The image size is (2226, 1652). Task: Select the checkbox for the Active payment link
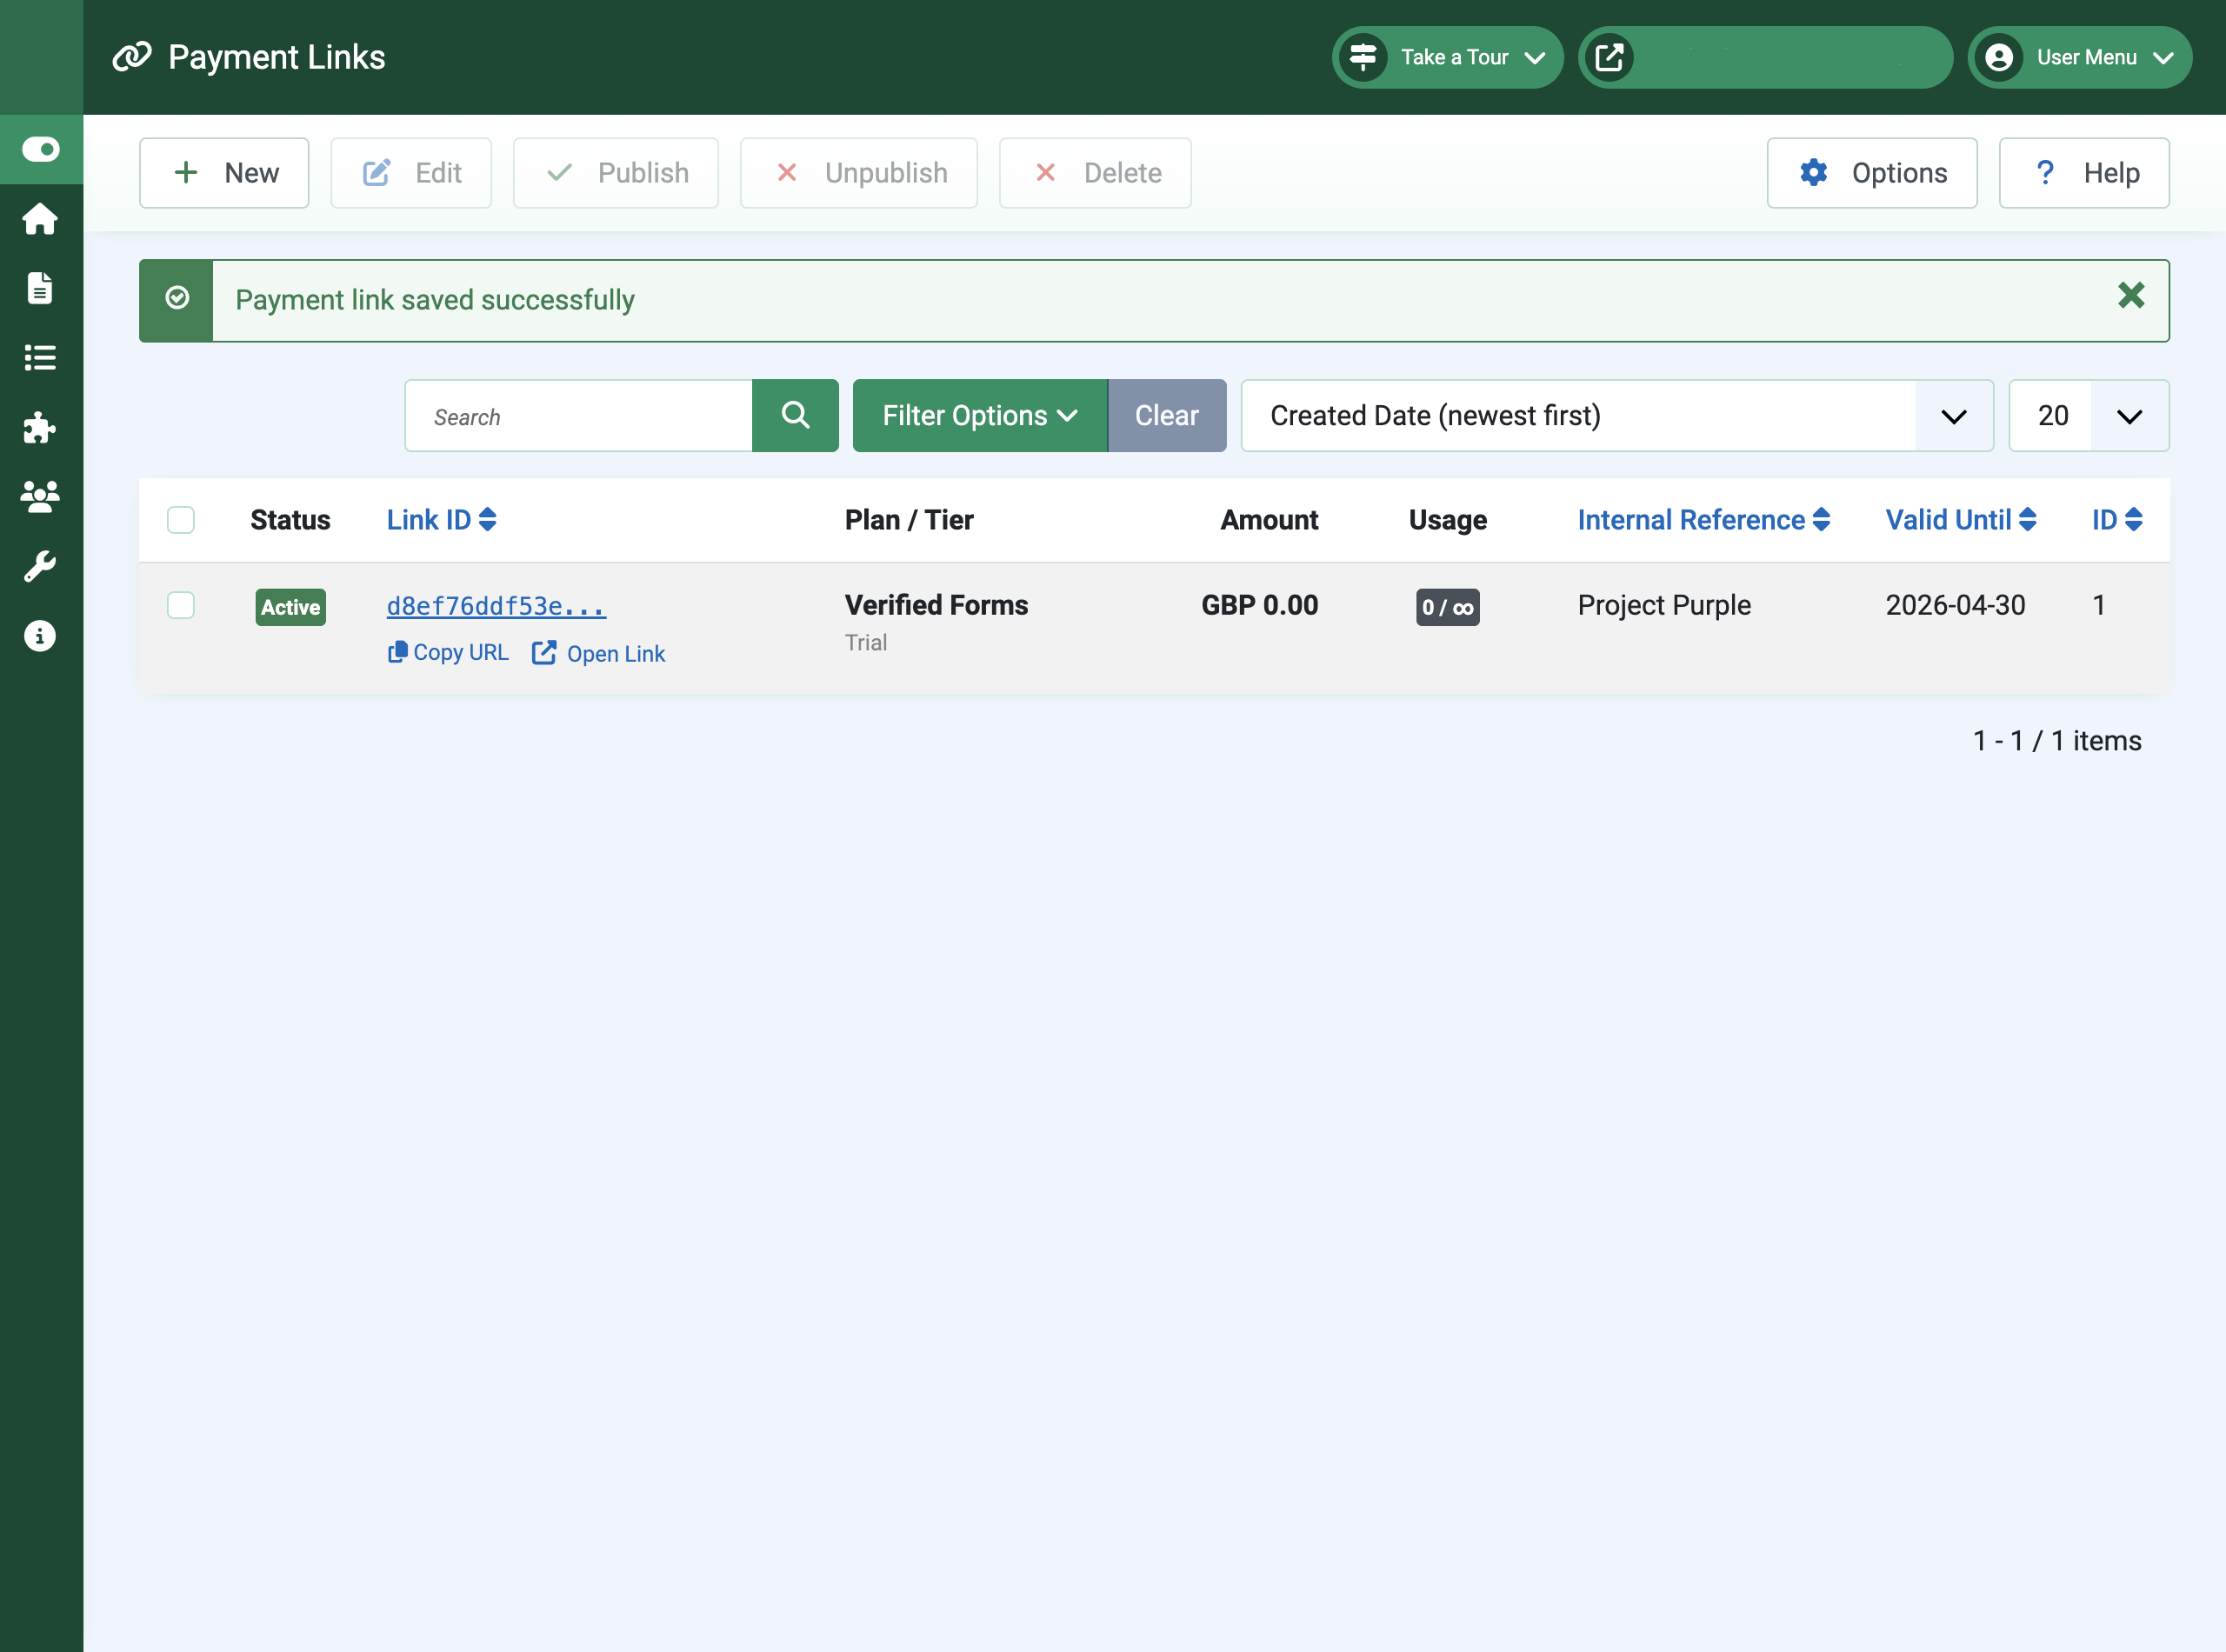[181, 605]
